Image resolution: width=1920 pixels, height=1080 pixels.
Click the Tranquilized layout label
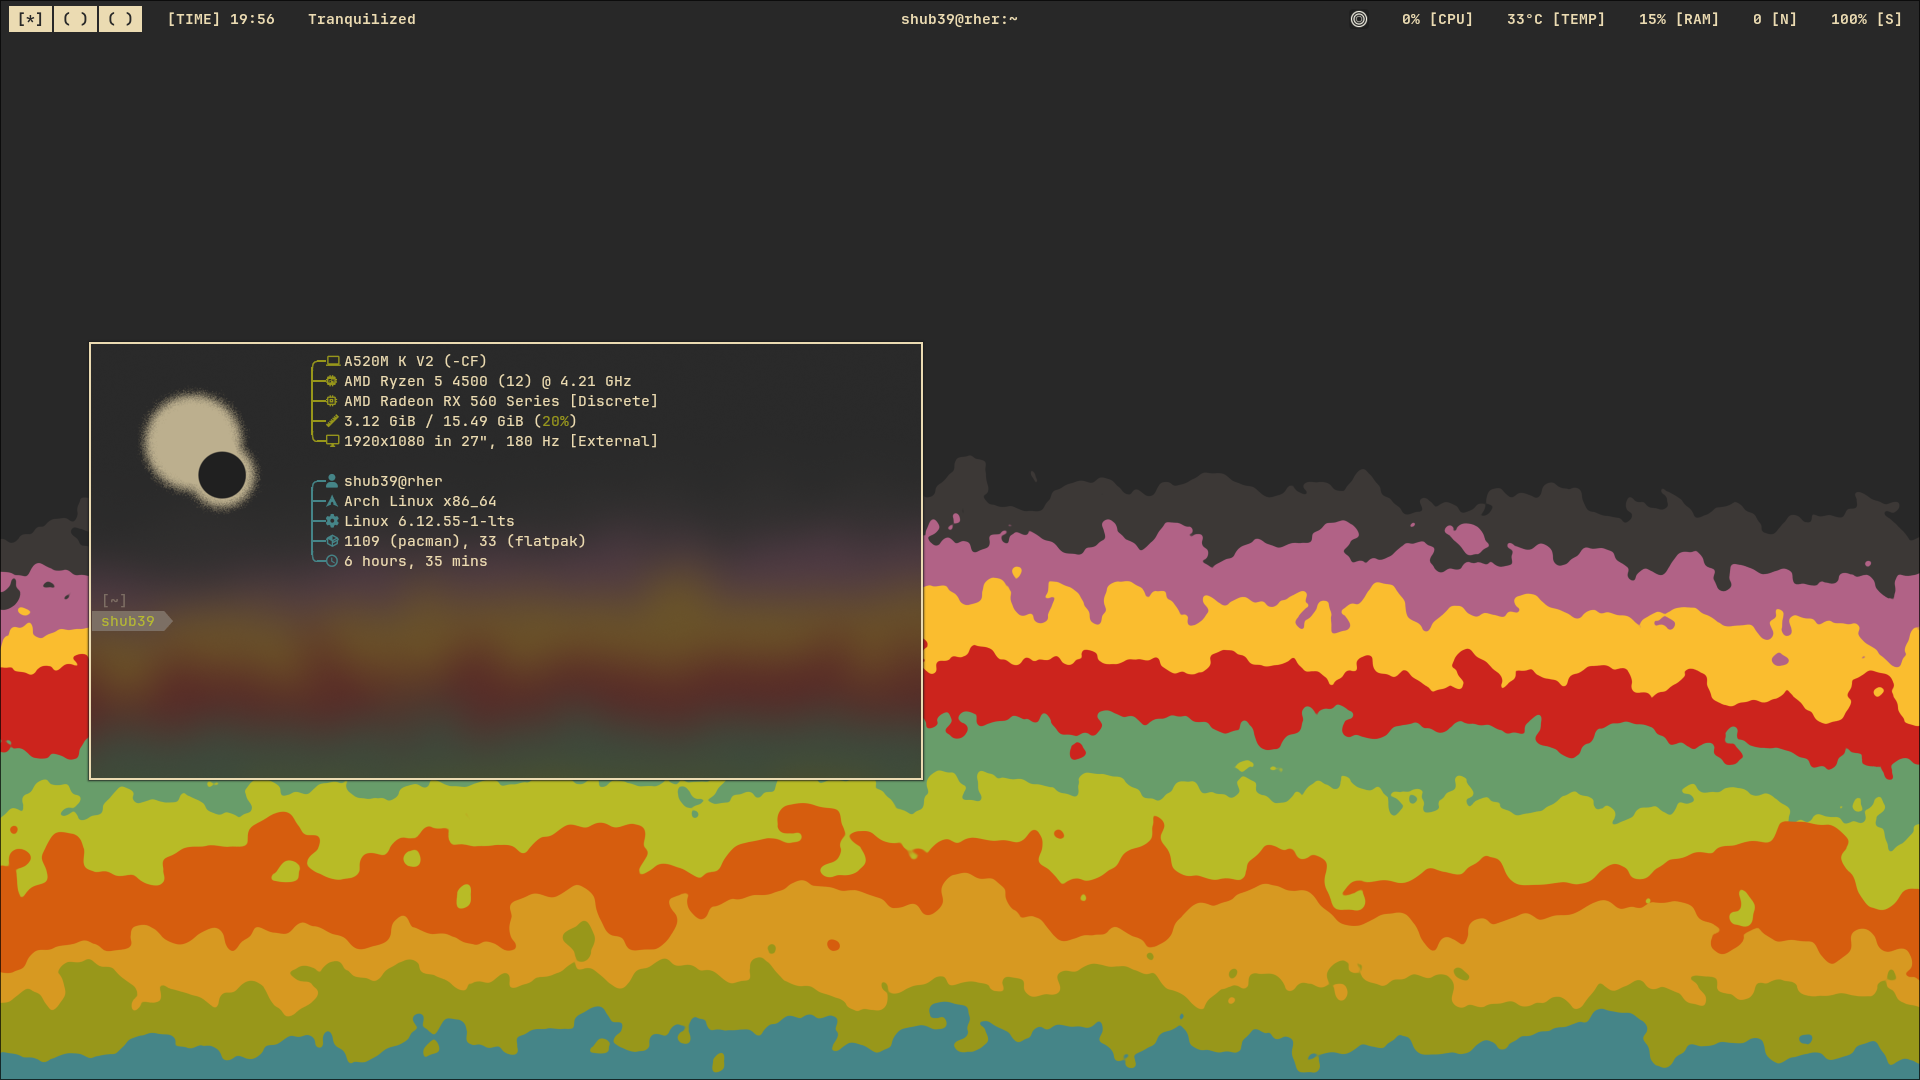tap(361, 19)
